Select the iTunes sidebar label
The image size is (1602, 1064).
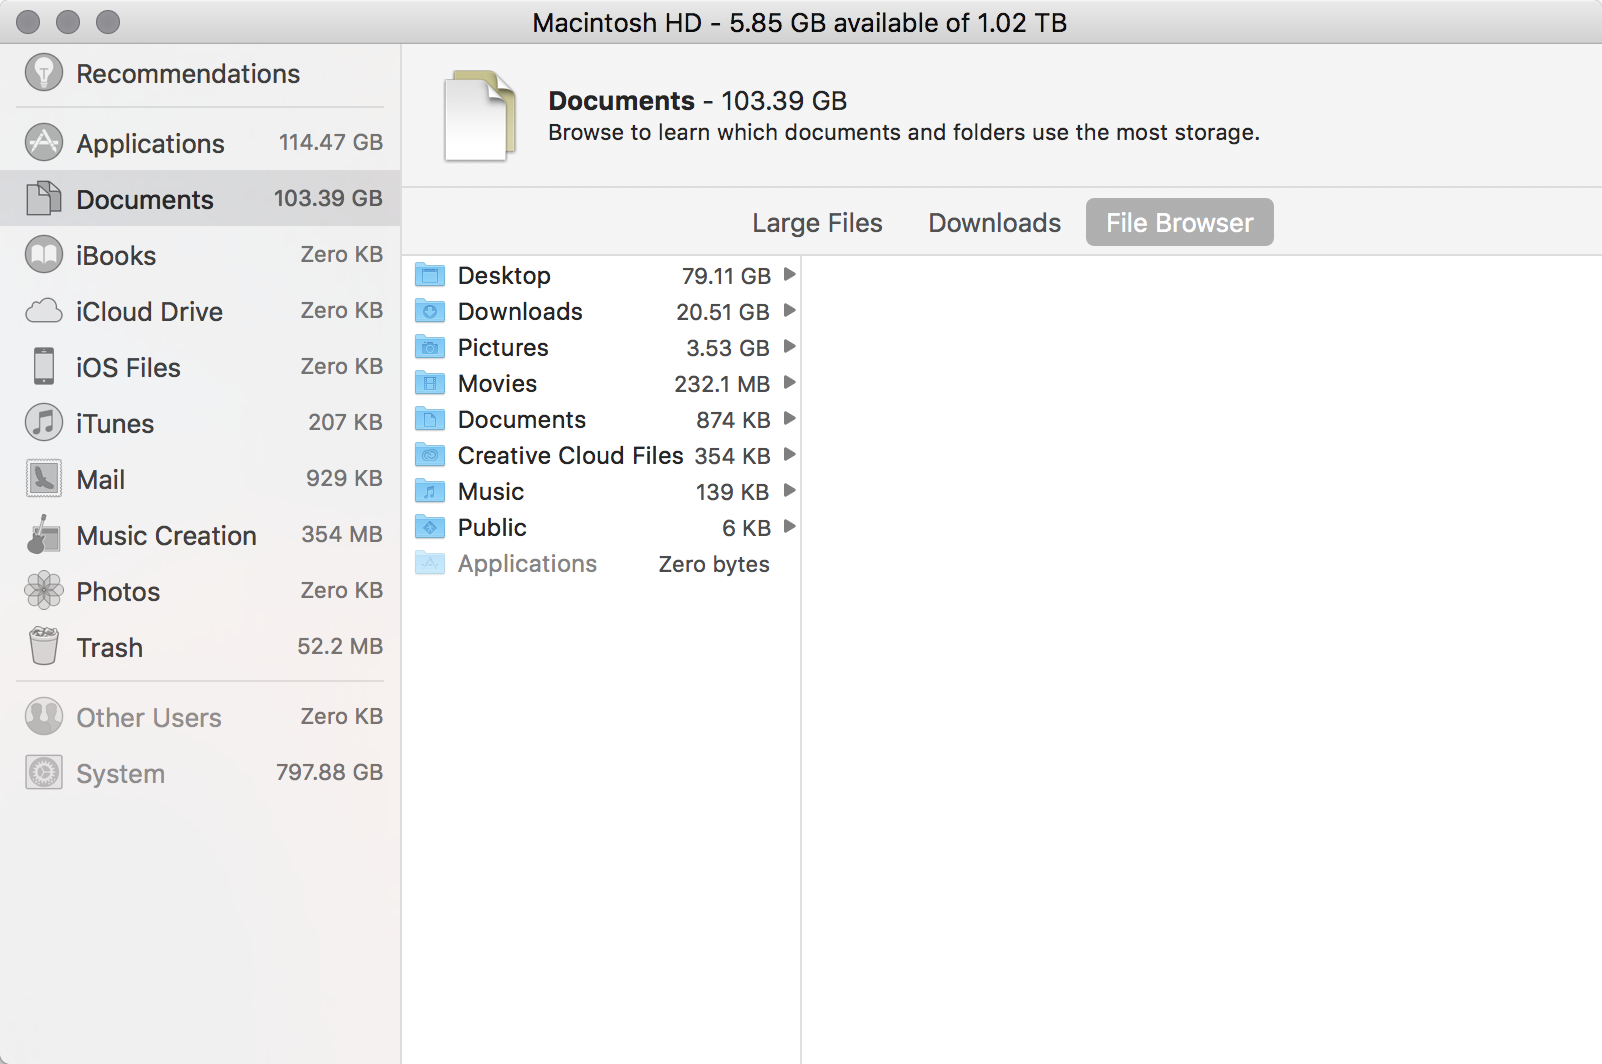click(115, 424)
